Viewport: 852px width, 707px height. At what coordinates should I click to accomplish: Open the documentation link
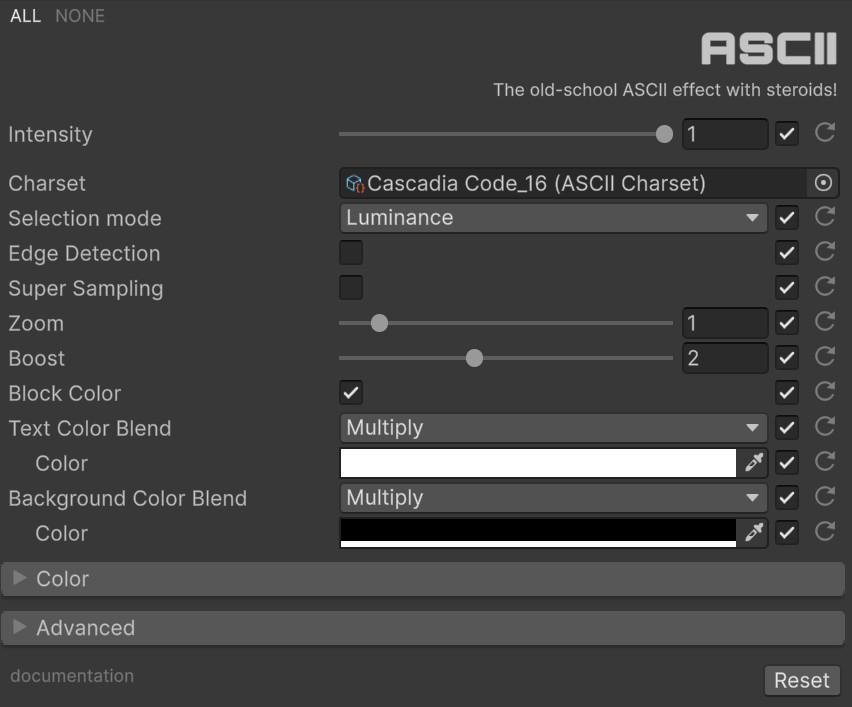point(72,676)
